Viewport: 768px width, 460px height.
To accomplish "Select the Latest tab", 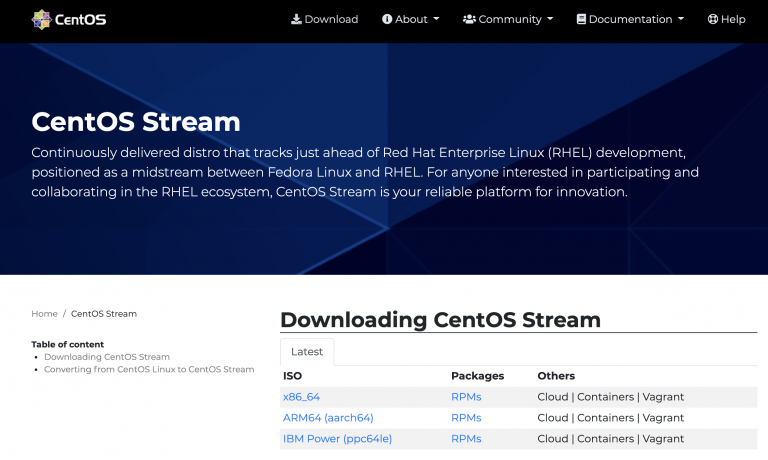I will (307, 352).
